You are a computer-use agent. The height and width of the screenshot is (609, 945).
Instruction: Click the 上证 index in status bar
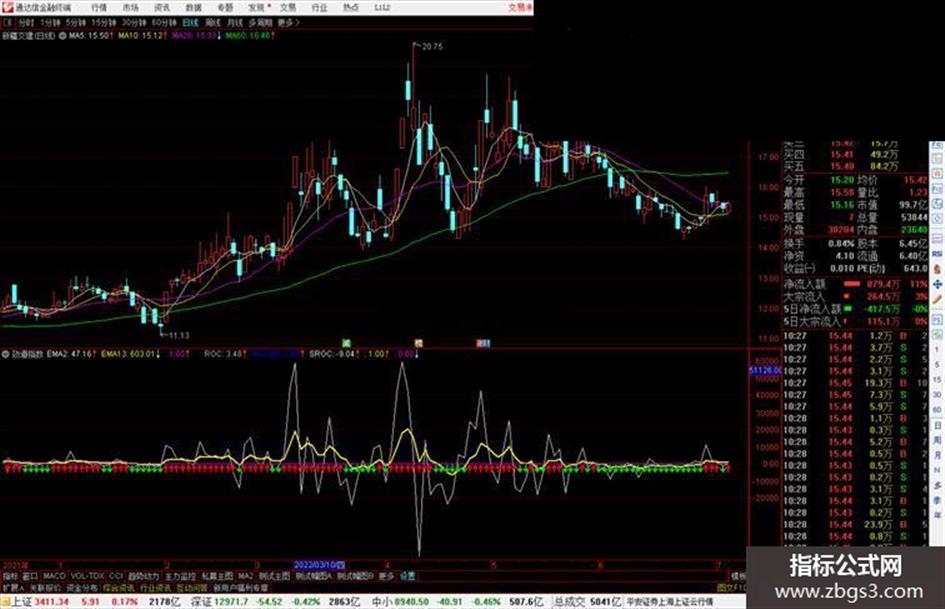pyautogui.click(x=22, y=602)
